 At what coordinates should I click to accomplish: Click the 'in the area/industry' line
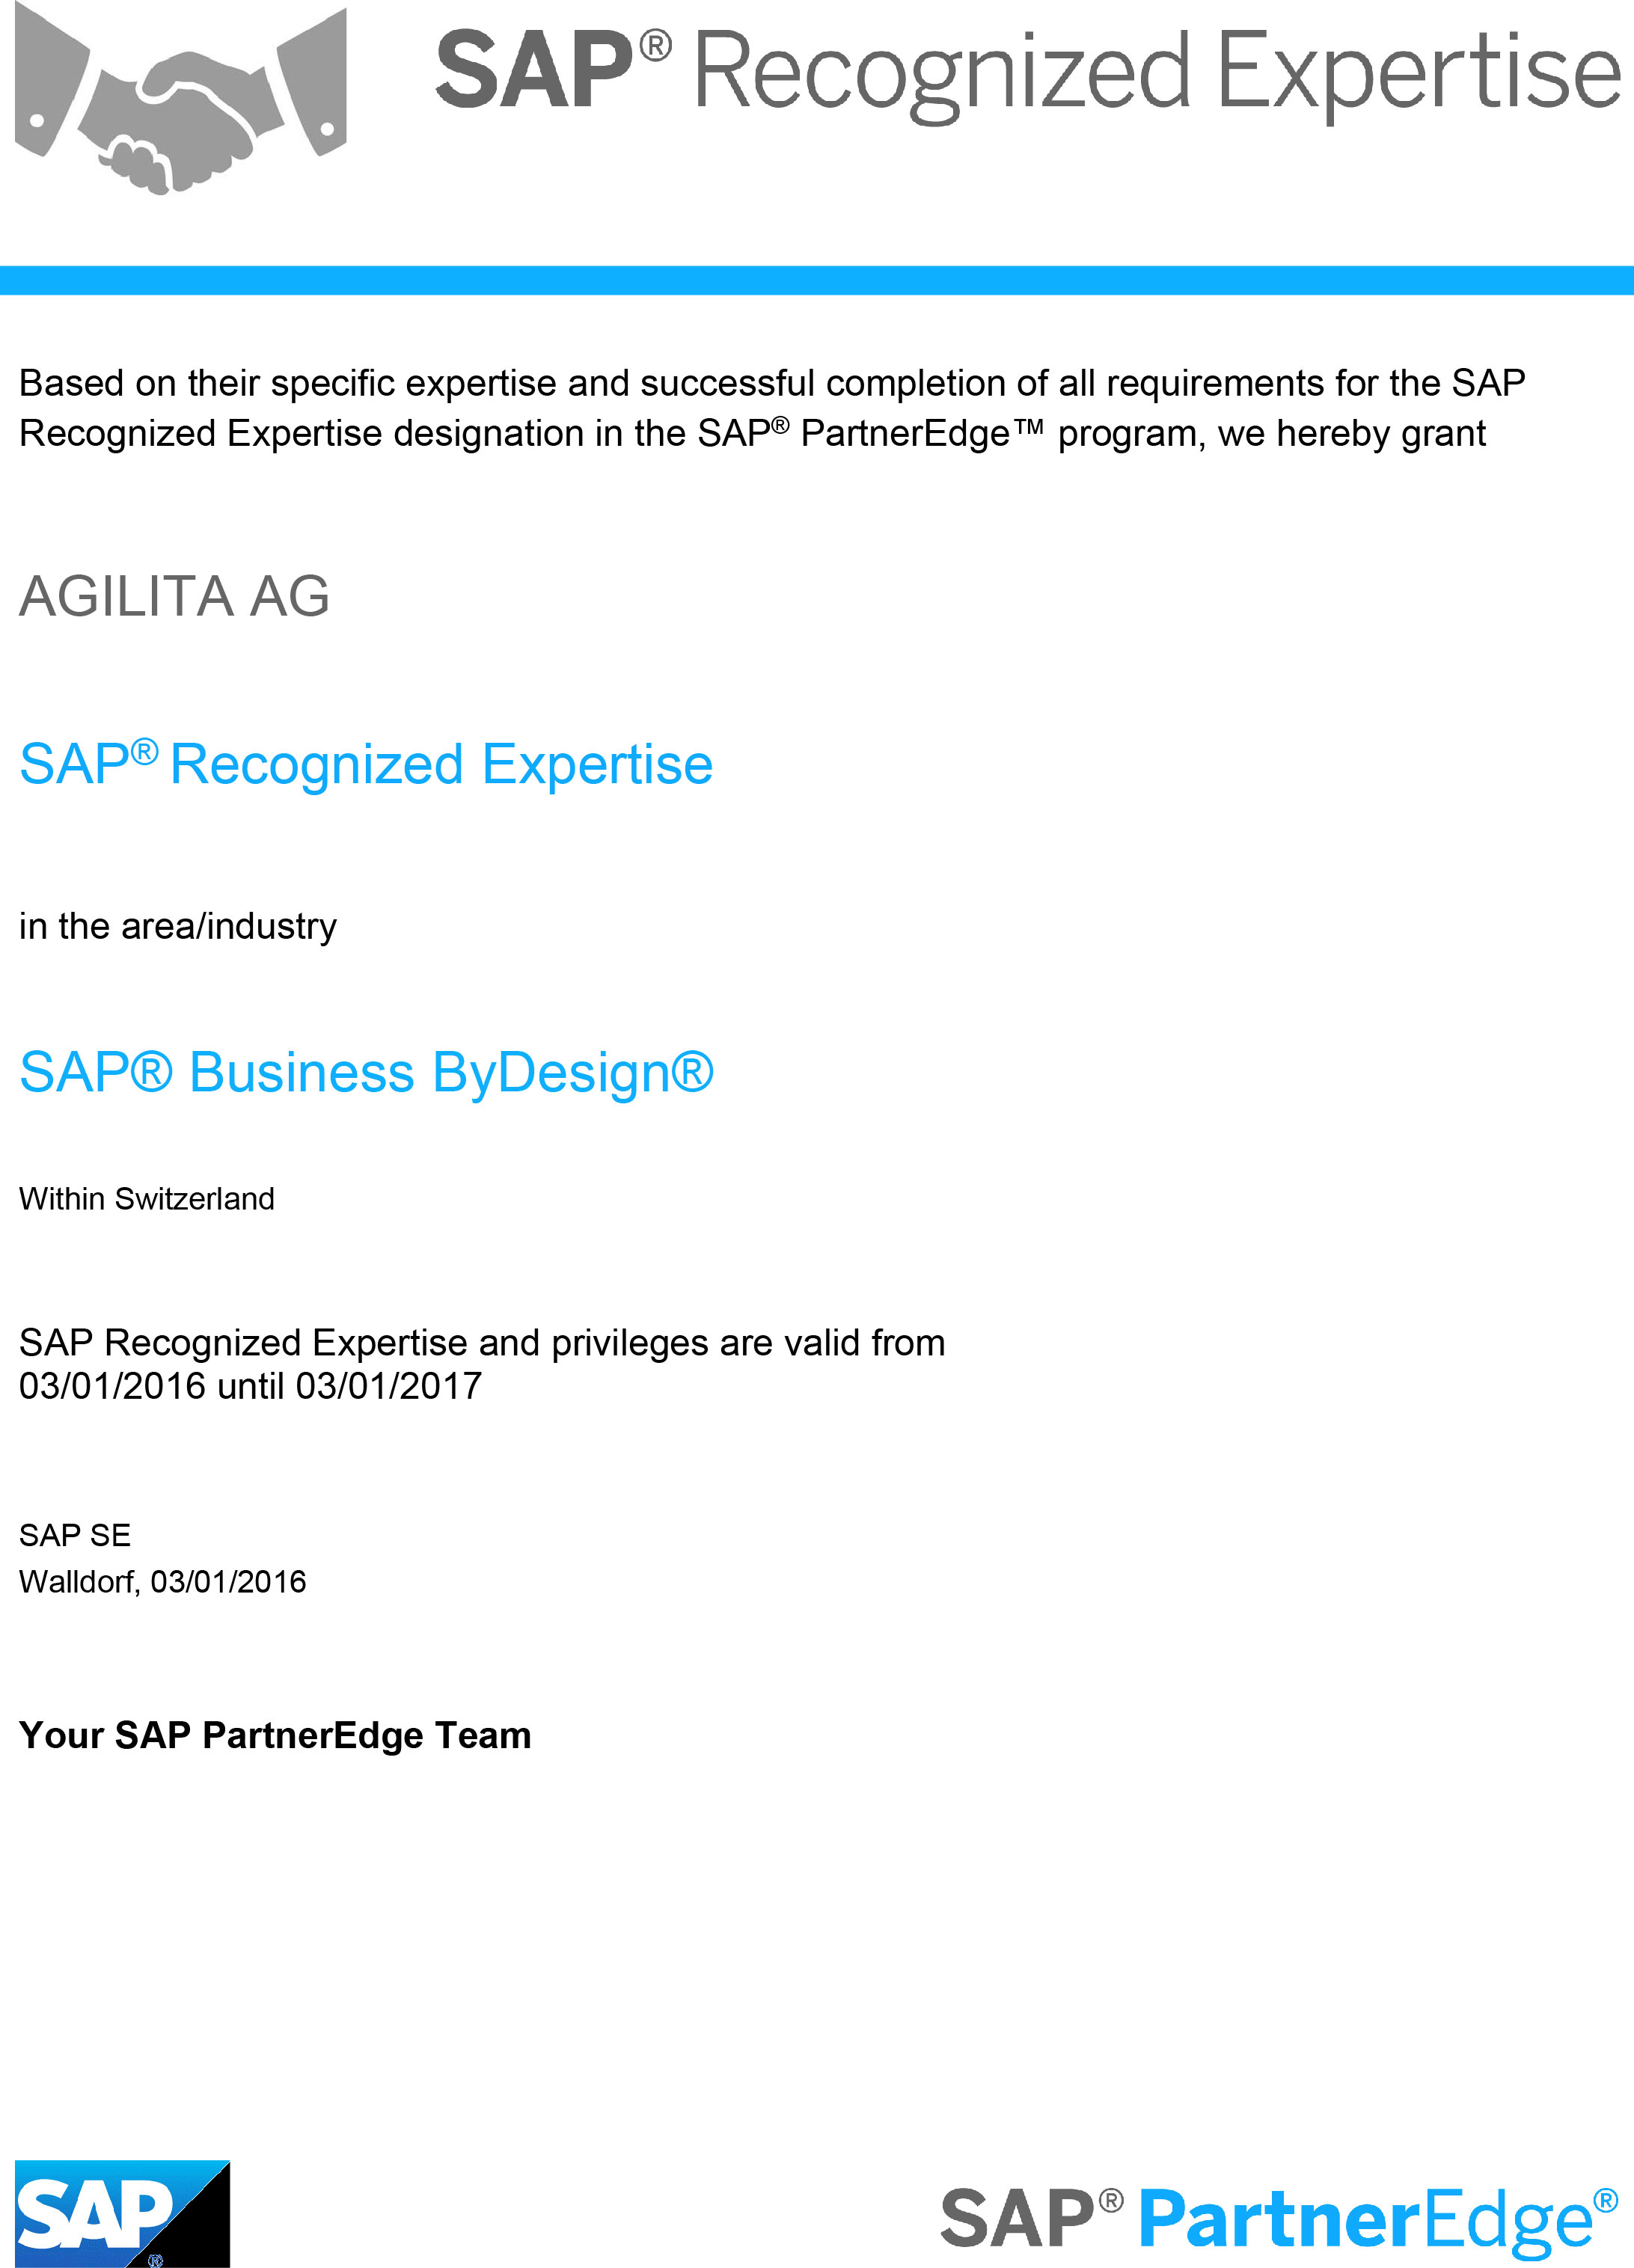pyautogui.click(x=178, y=927)
